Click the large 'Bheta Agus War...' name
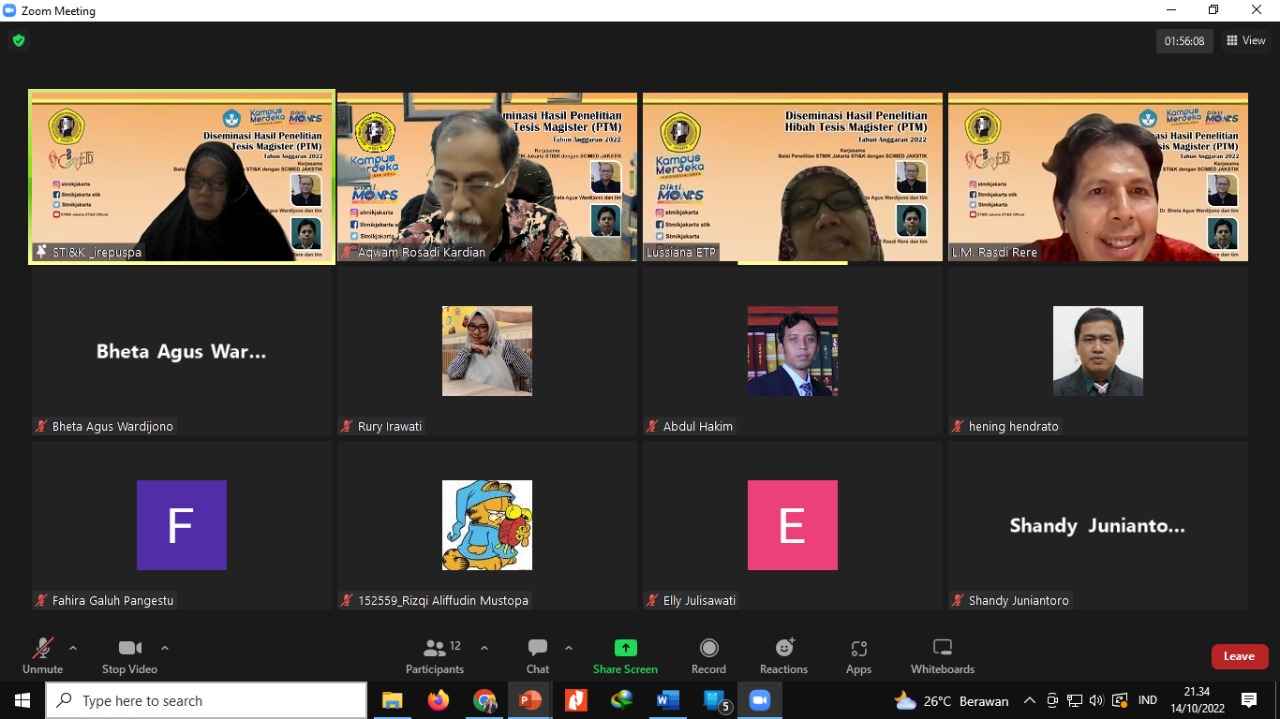 181,351
